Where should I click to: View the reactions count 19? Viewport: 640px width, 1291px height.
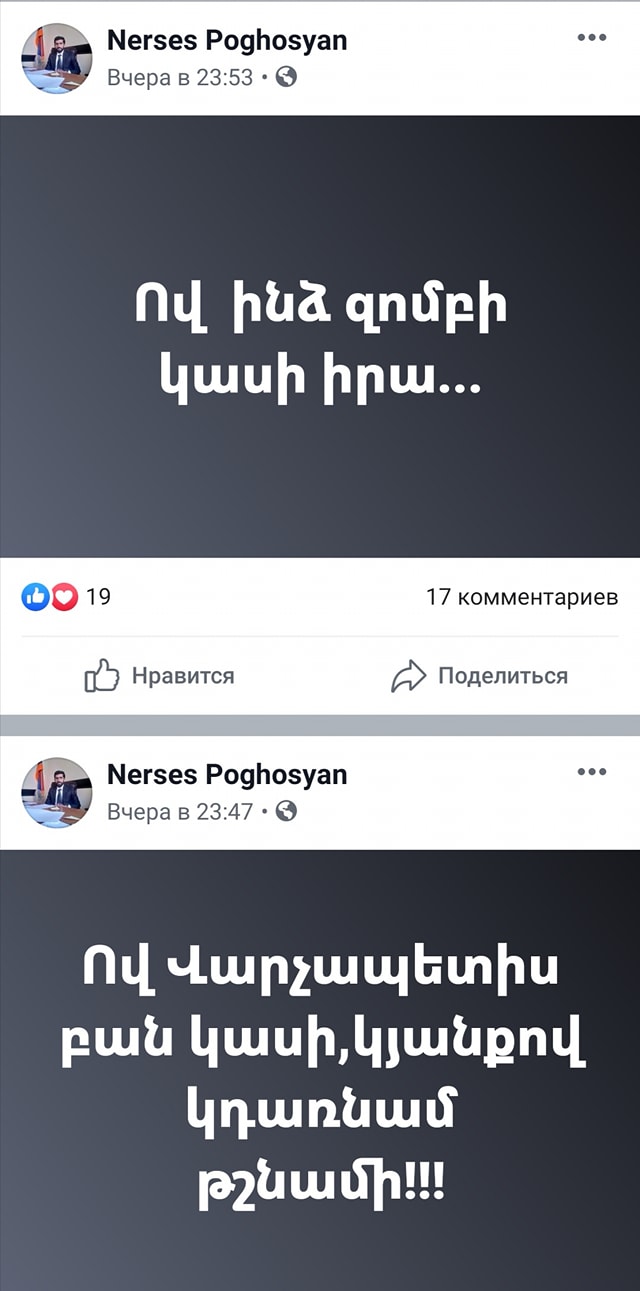[x=99, y=598]
